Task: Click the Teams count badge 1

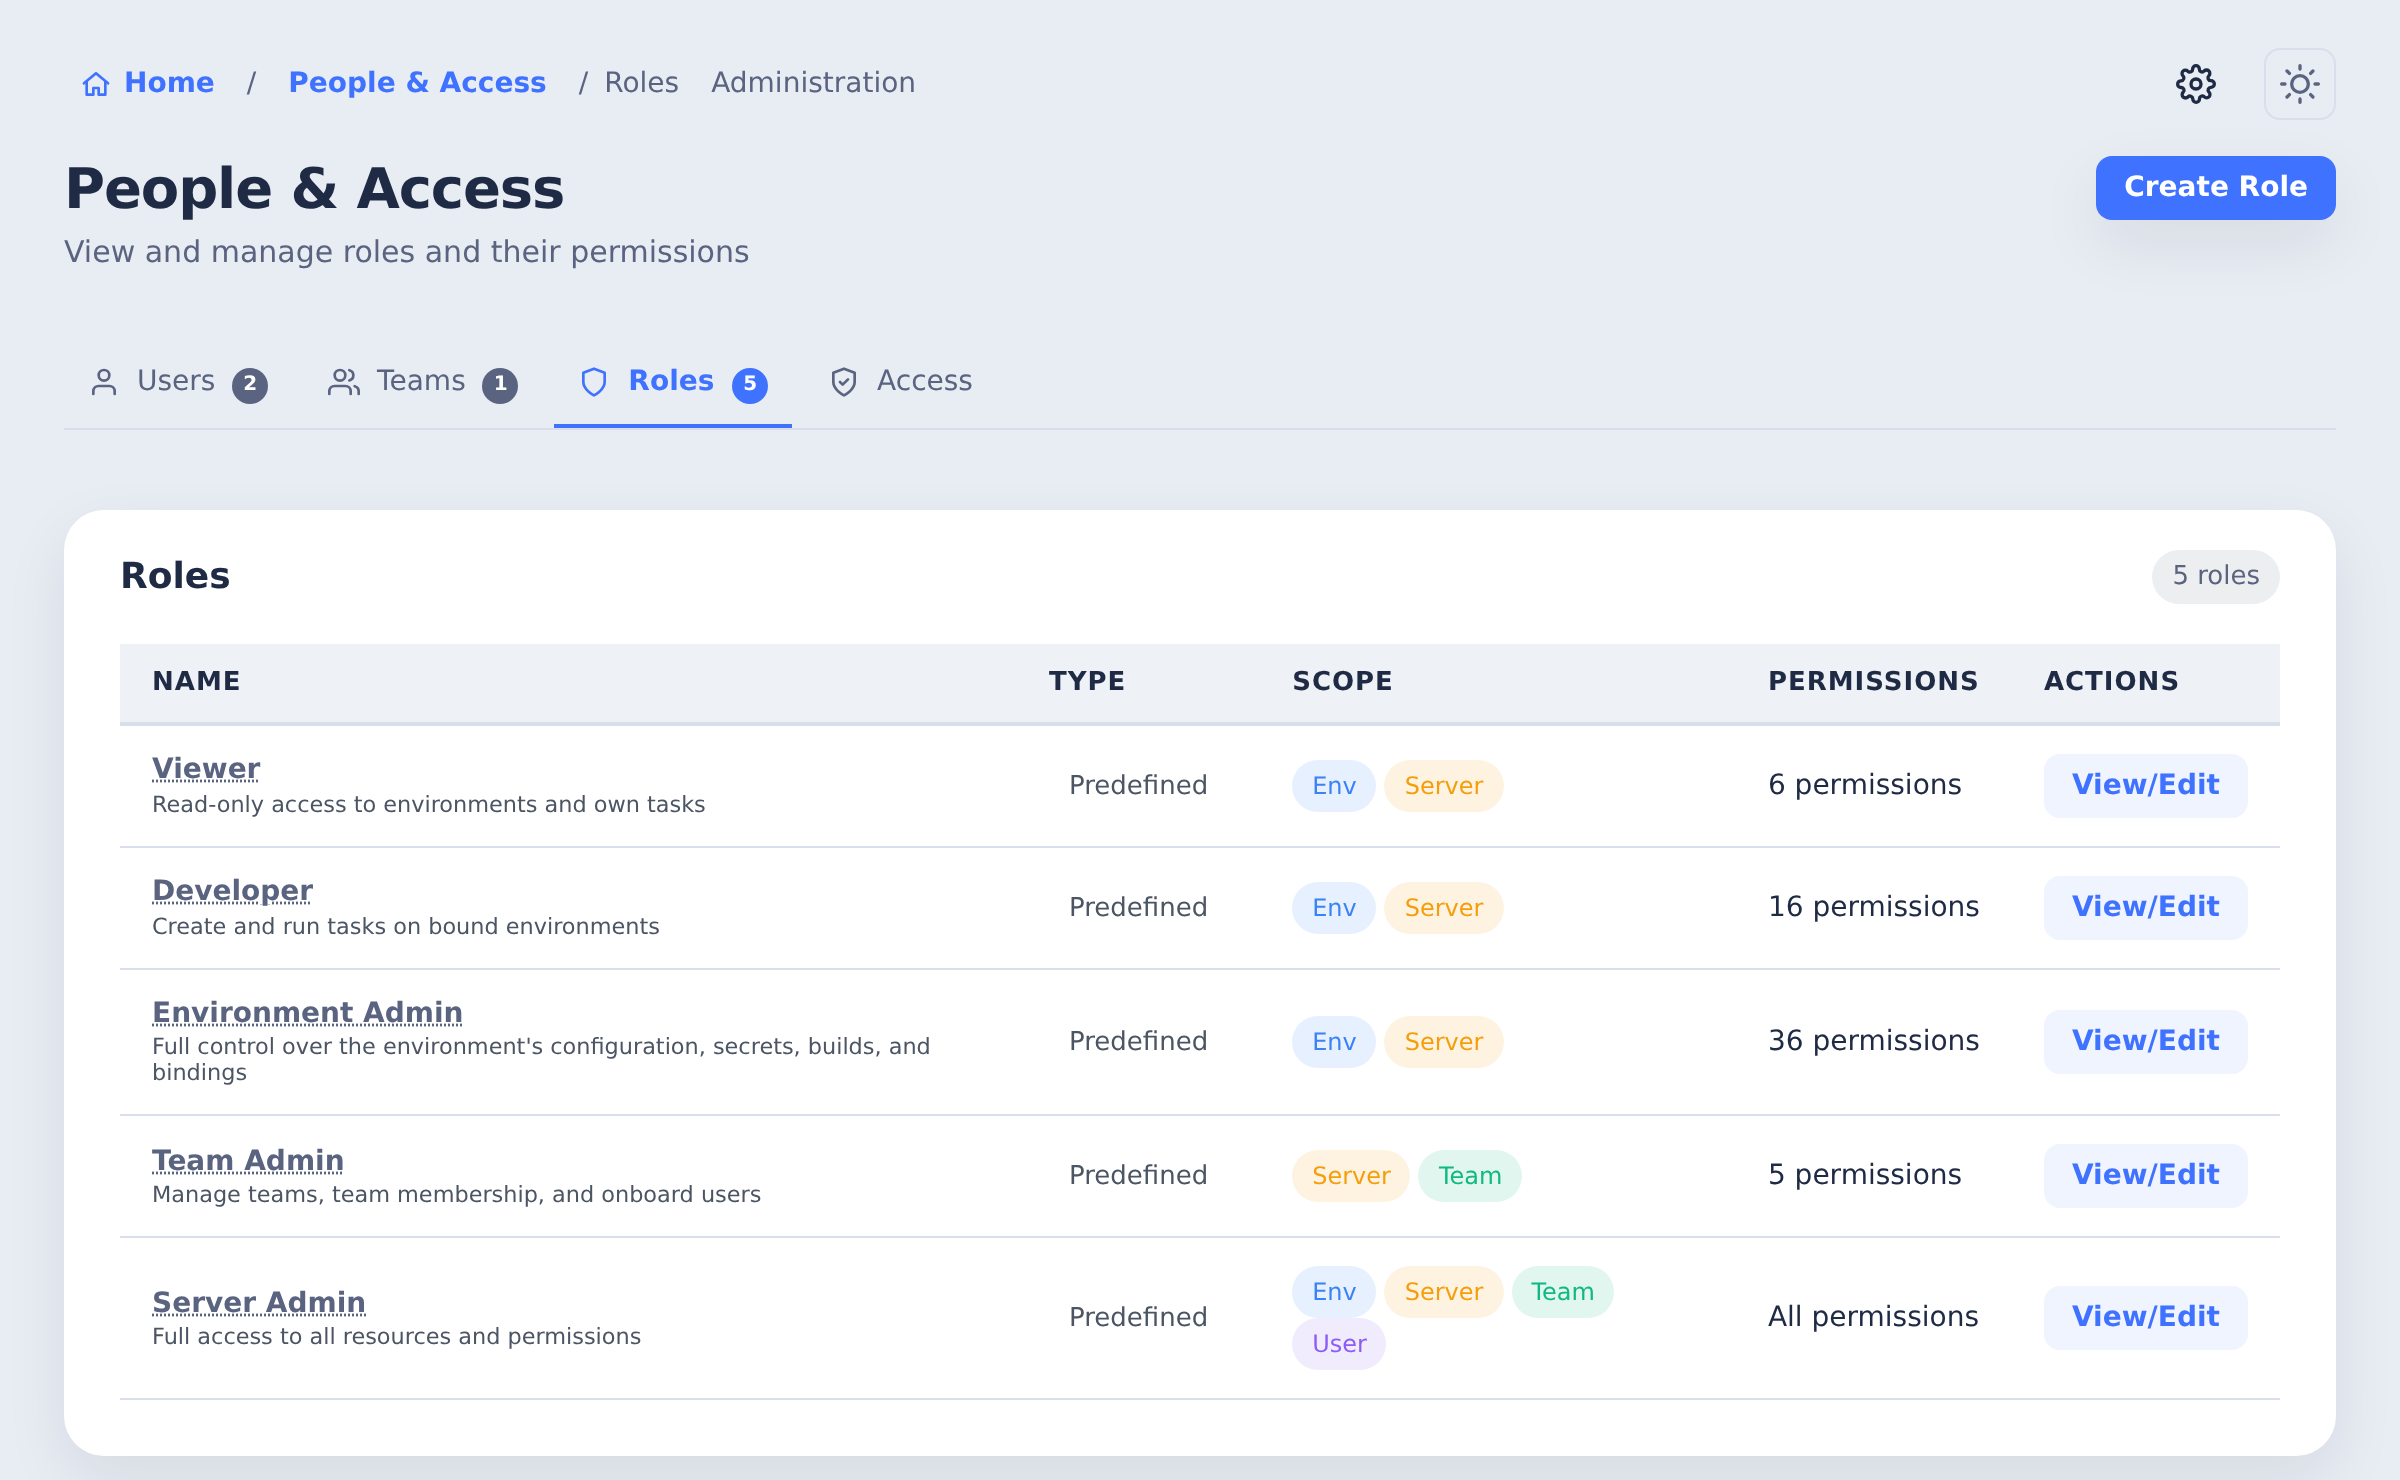Action: click(500, 385)
